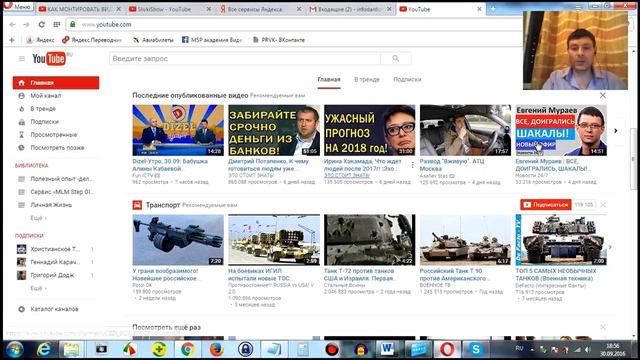
Task: Open the 'Евгений Мураев ШАКАЛЫ' thumbnail
Action: click(x=561, y=130)
